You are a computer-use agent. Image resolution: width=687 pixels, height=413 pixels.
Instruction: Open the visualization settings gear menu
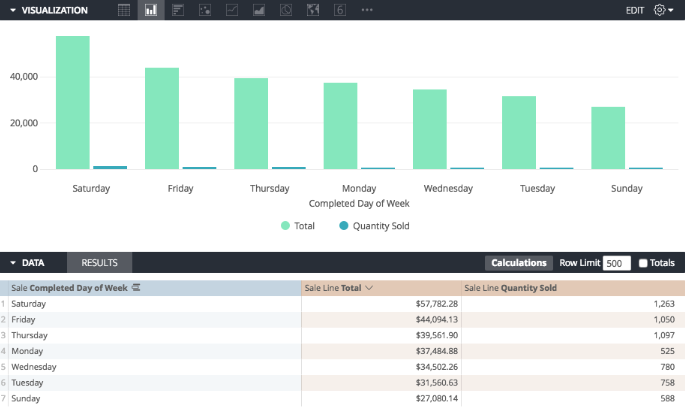click(663, 10)
